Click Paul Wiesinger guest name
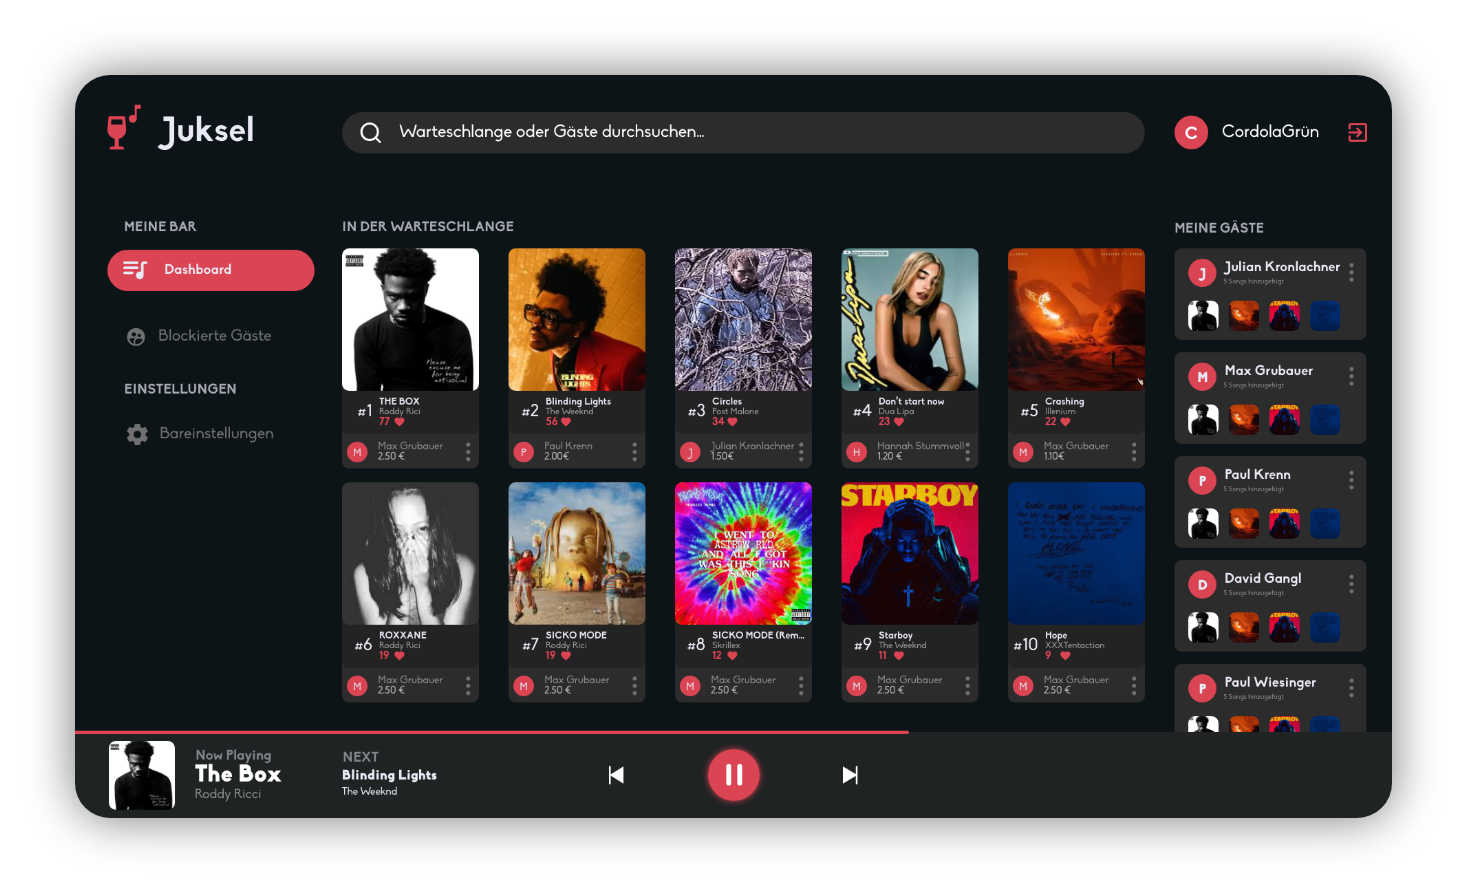Viewport: 1467px width, 893px height. coord(1270,682)
